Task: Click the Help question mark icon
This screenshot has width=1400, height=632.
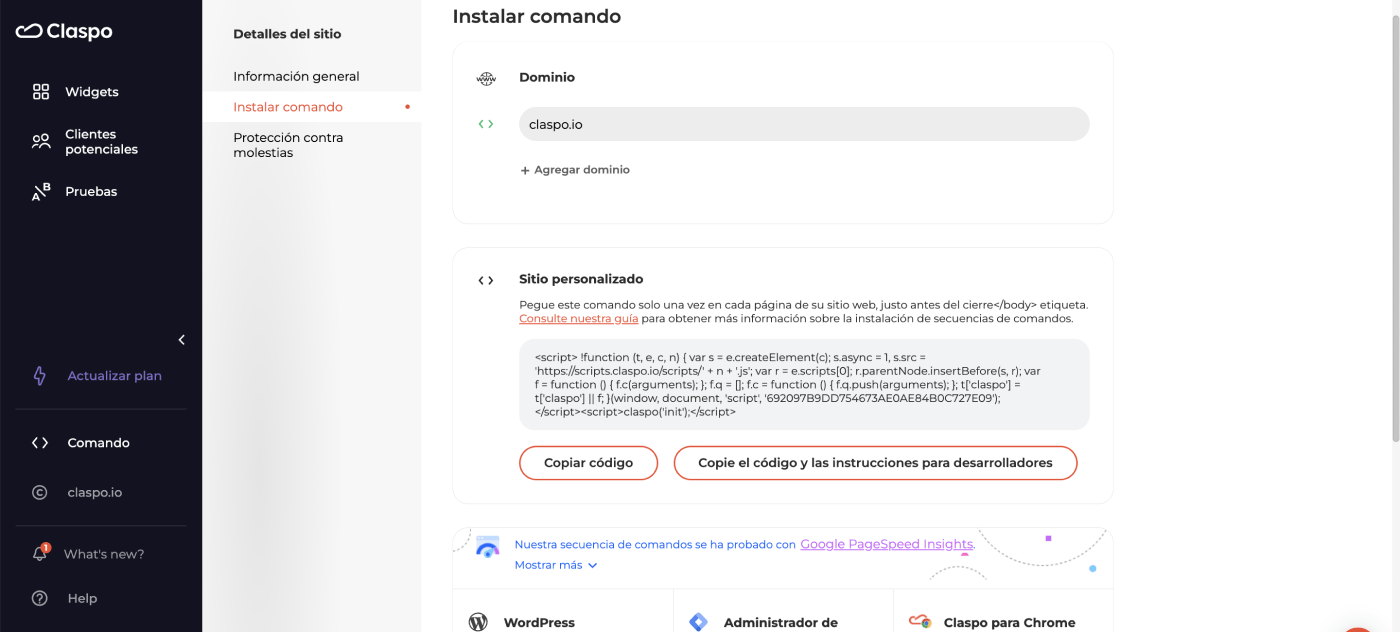Action: pos(40,598)
